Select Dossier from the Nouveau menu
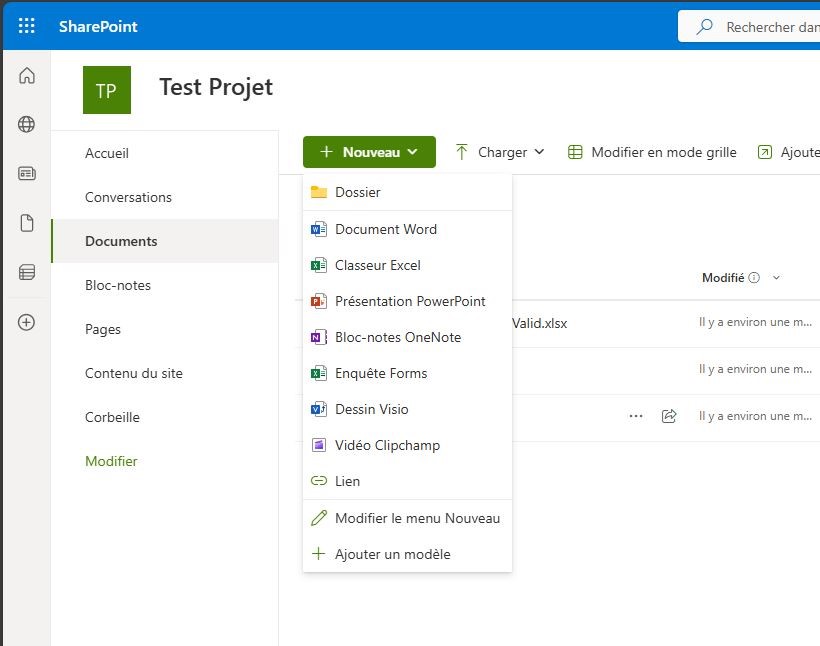820x646 pixels. point(357,192)
